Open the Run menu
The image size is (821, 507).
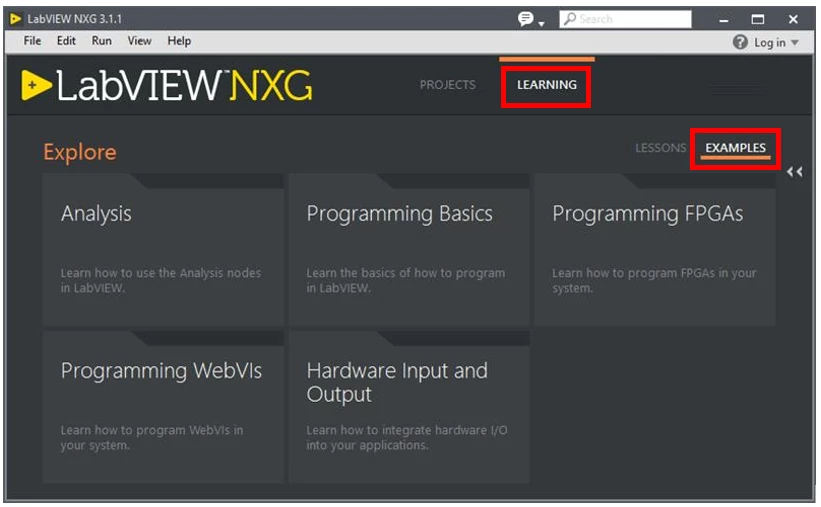click(102, 41)
